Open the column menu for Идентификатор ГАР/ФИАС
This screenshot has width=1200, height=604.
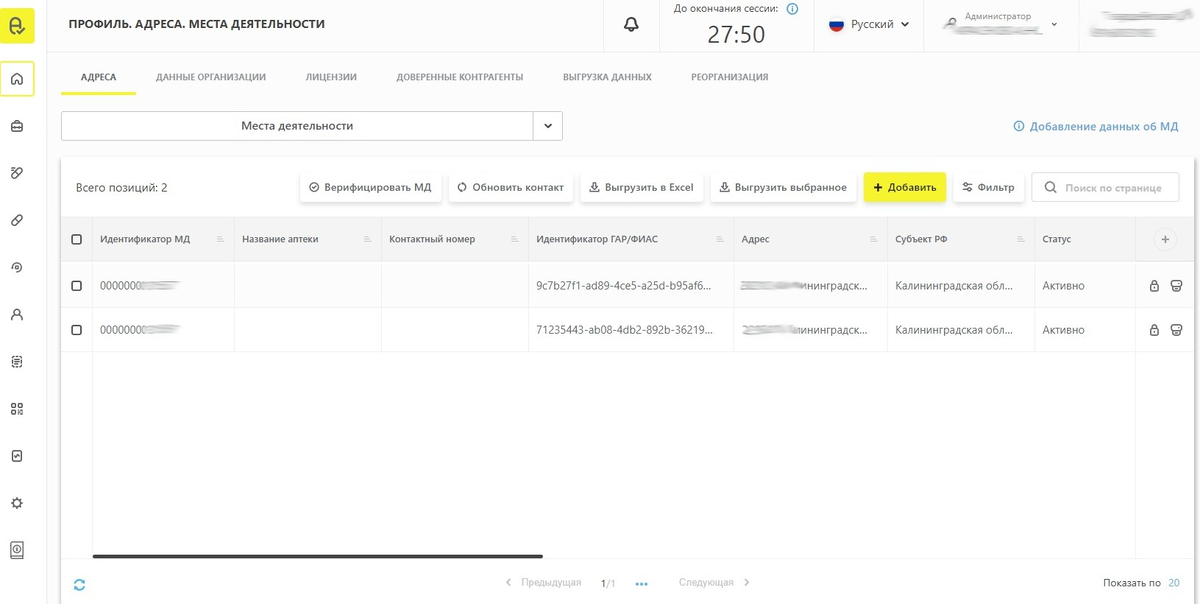click(x=720, y=239)
